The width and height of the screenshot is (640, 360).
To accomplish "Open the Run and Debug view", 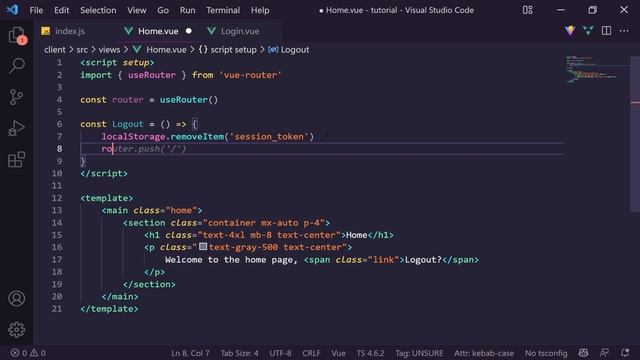I will (16, 128).
